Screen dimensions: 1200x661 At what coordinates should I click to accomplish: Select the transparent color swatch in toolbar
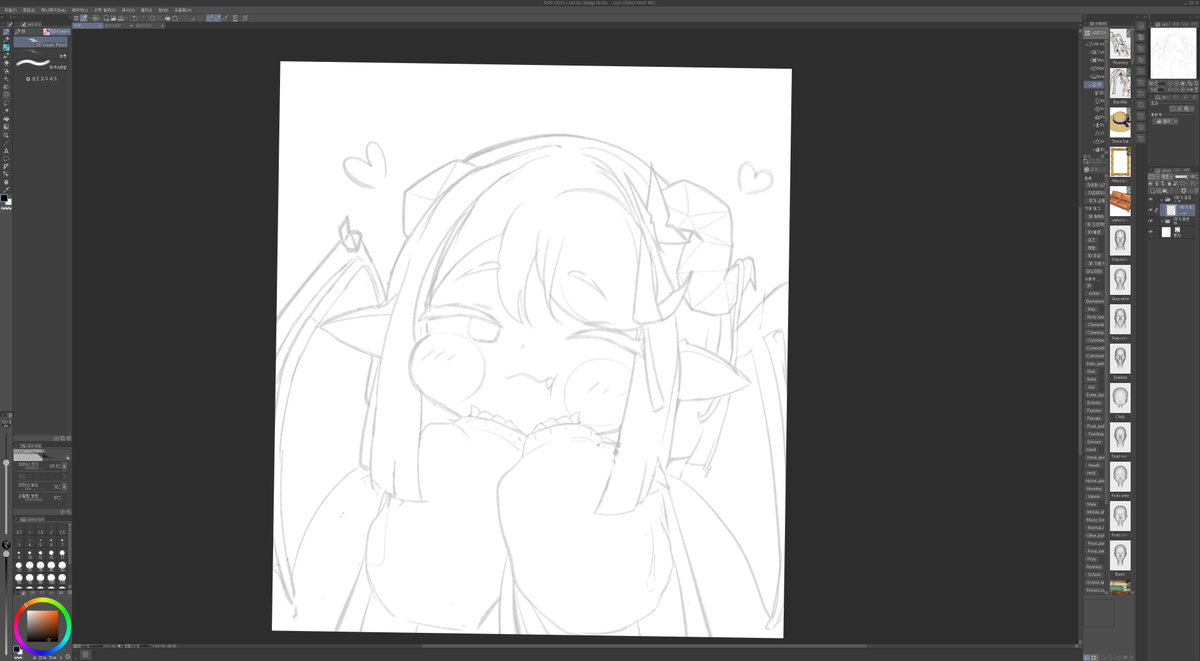(x=6, y=209)
